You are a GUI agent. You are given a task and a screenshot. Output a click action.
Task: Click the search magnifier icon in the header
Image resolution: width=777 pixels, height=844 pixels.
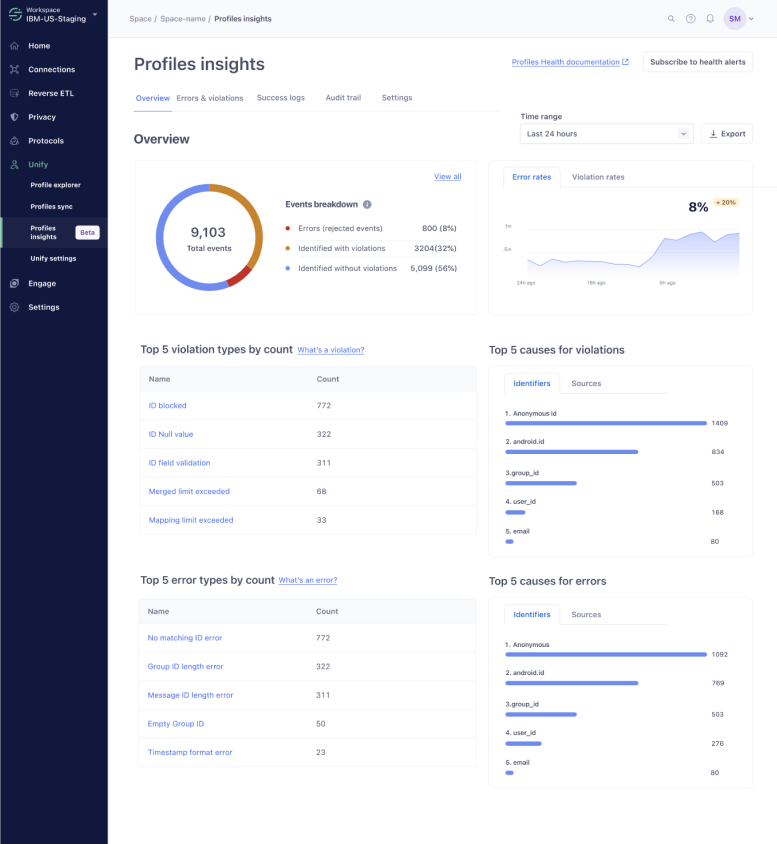pos(671,19)
